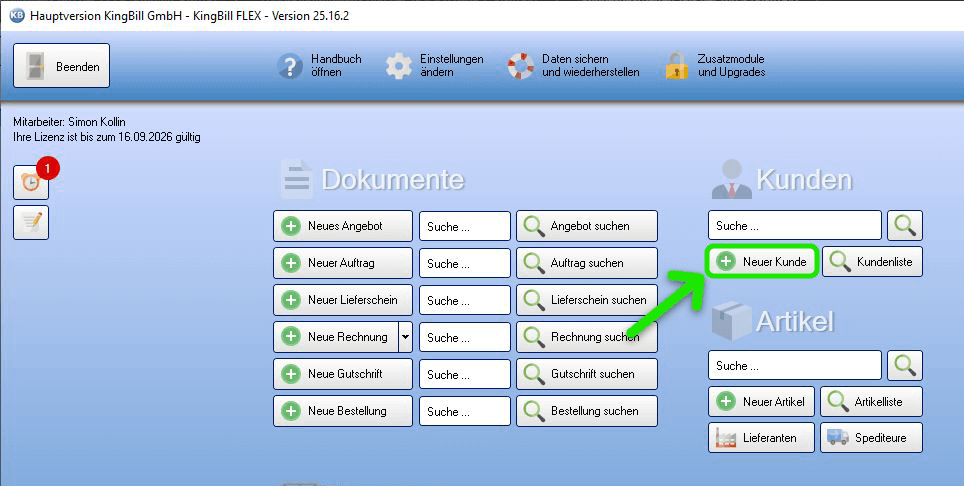Click Gutschrift suchen button
Viewport: 964px width, 486px height.
pos(587,374)
